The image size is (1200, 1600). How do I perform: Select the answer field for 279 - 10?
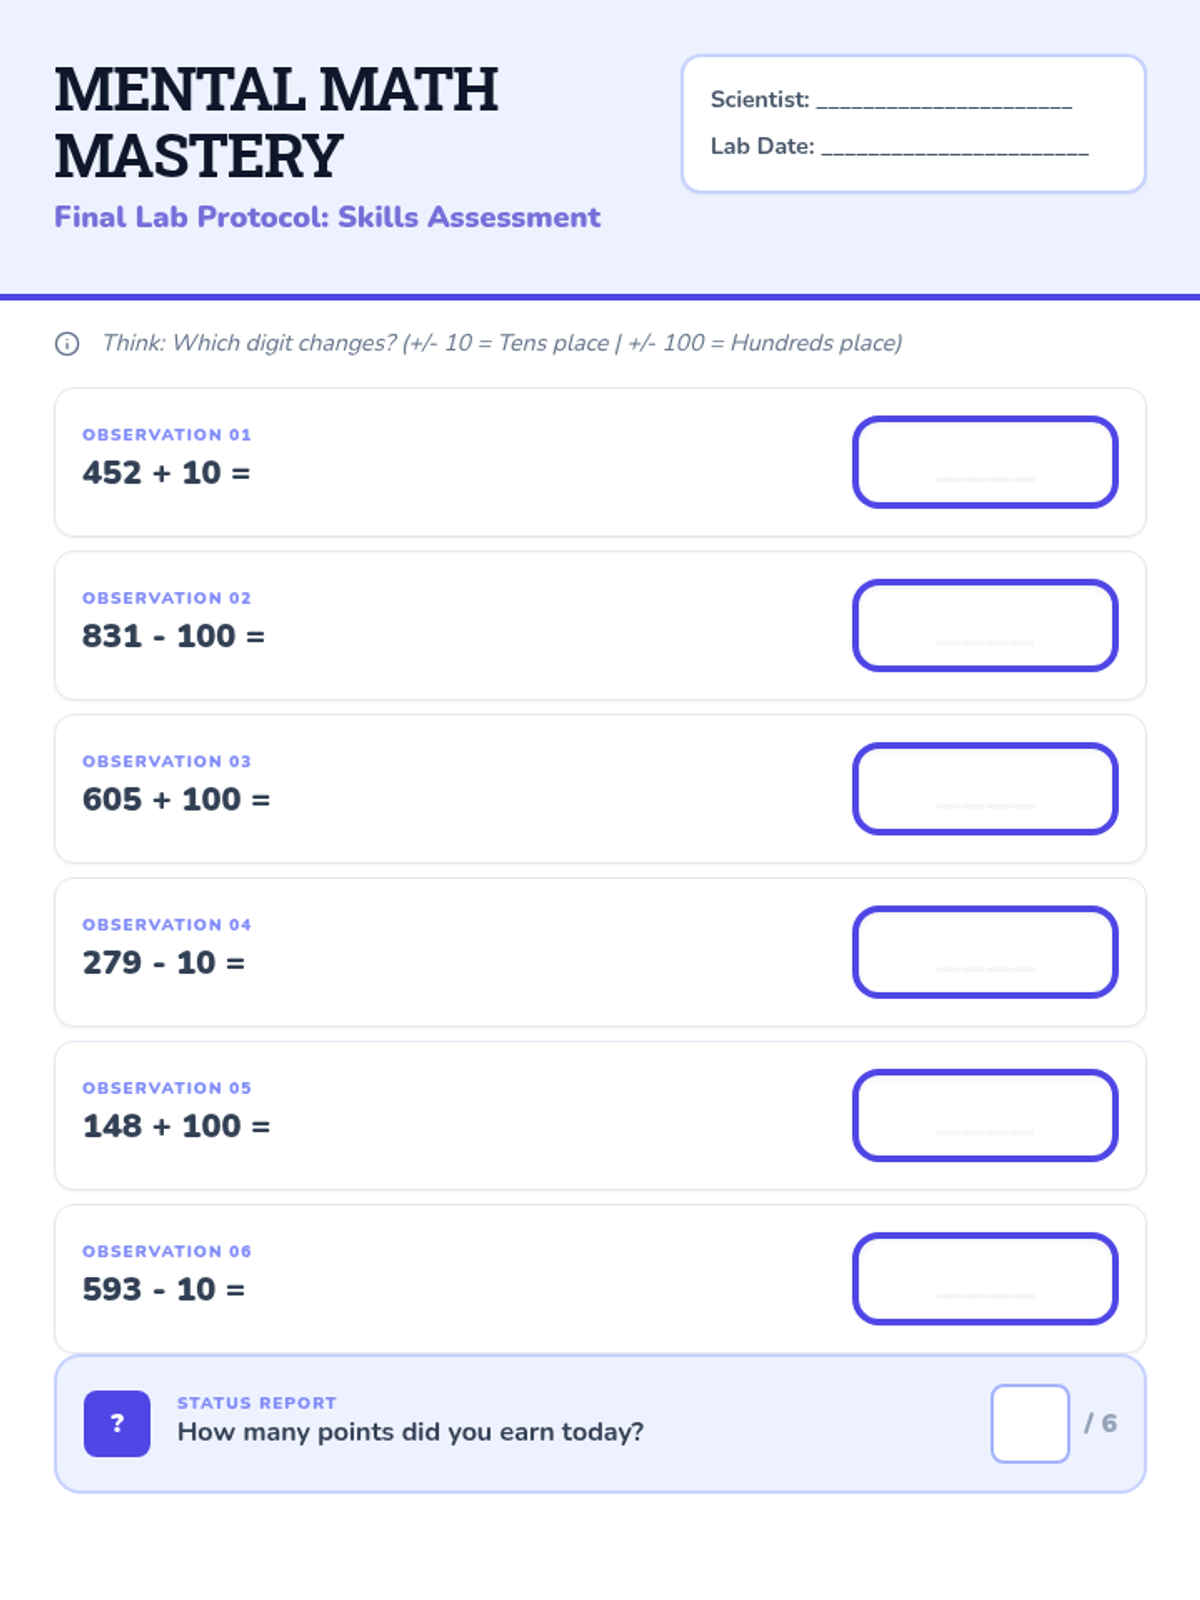(985, 952)
